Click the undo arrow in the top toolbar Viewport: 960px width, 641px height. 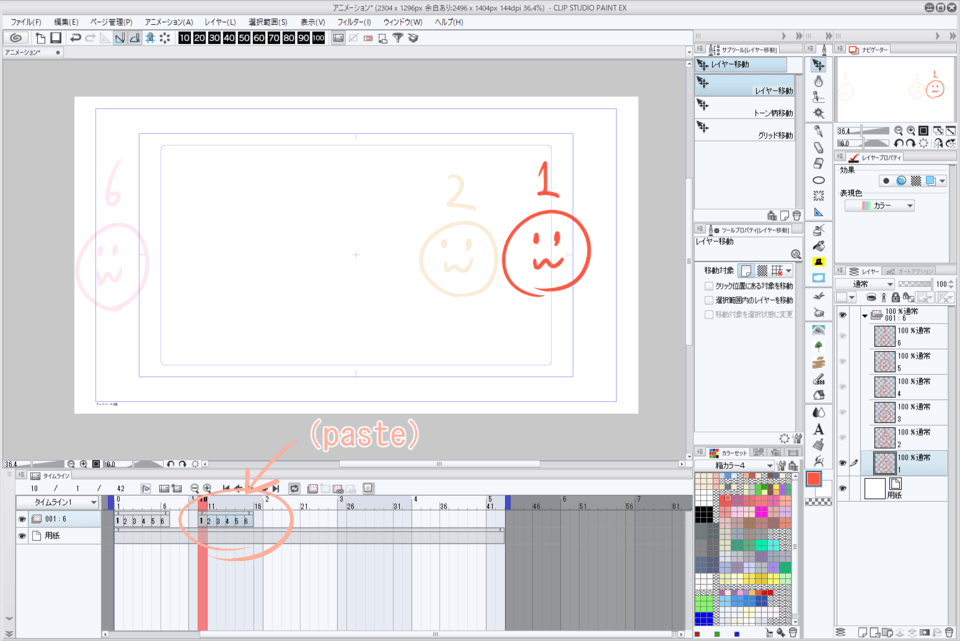(75, 38)
